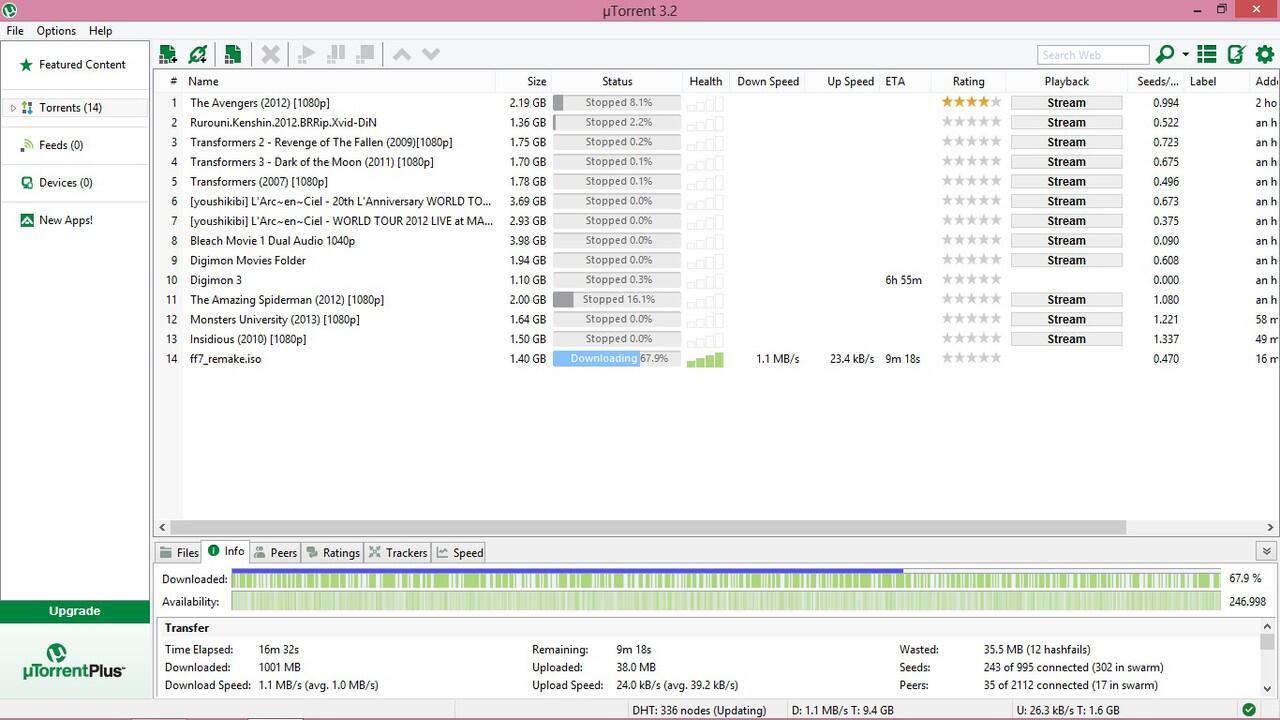Open Preferences with the gear icon

click(1264, 54)
